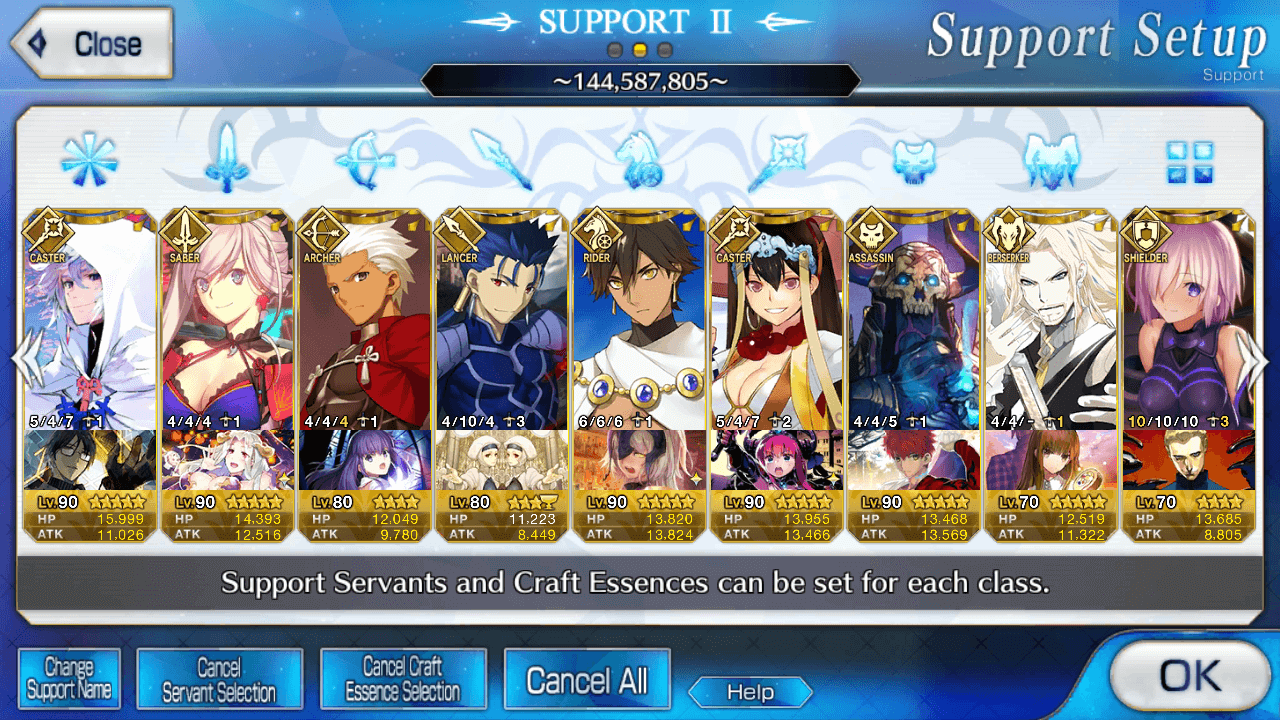
Task: Click the Cancel All button
Action: [x=587, y=680]
